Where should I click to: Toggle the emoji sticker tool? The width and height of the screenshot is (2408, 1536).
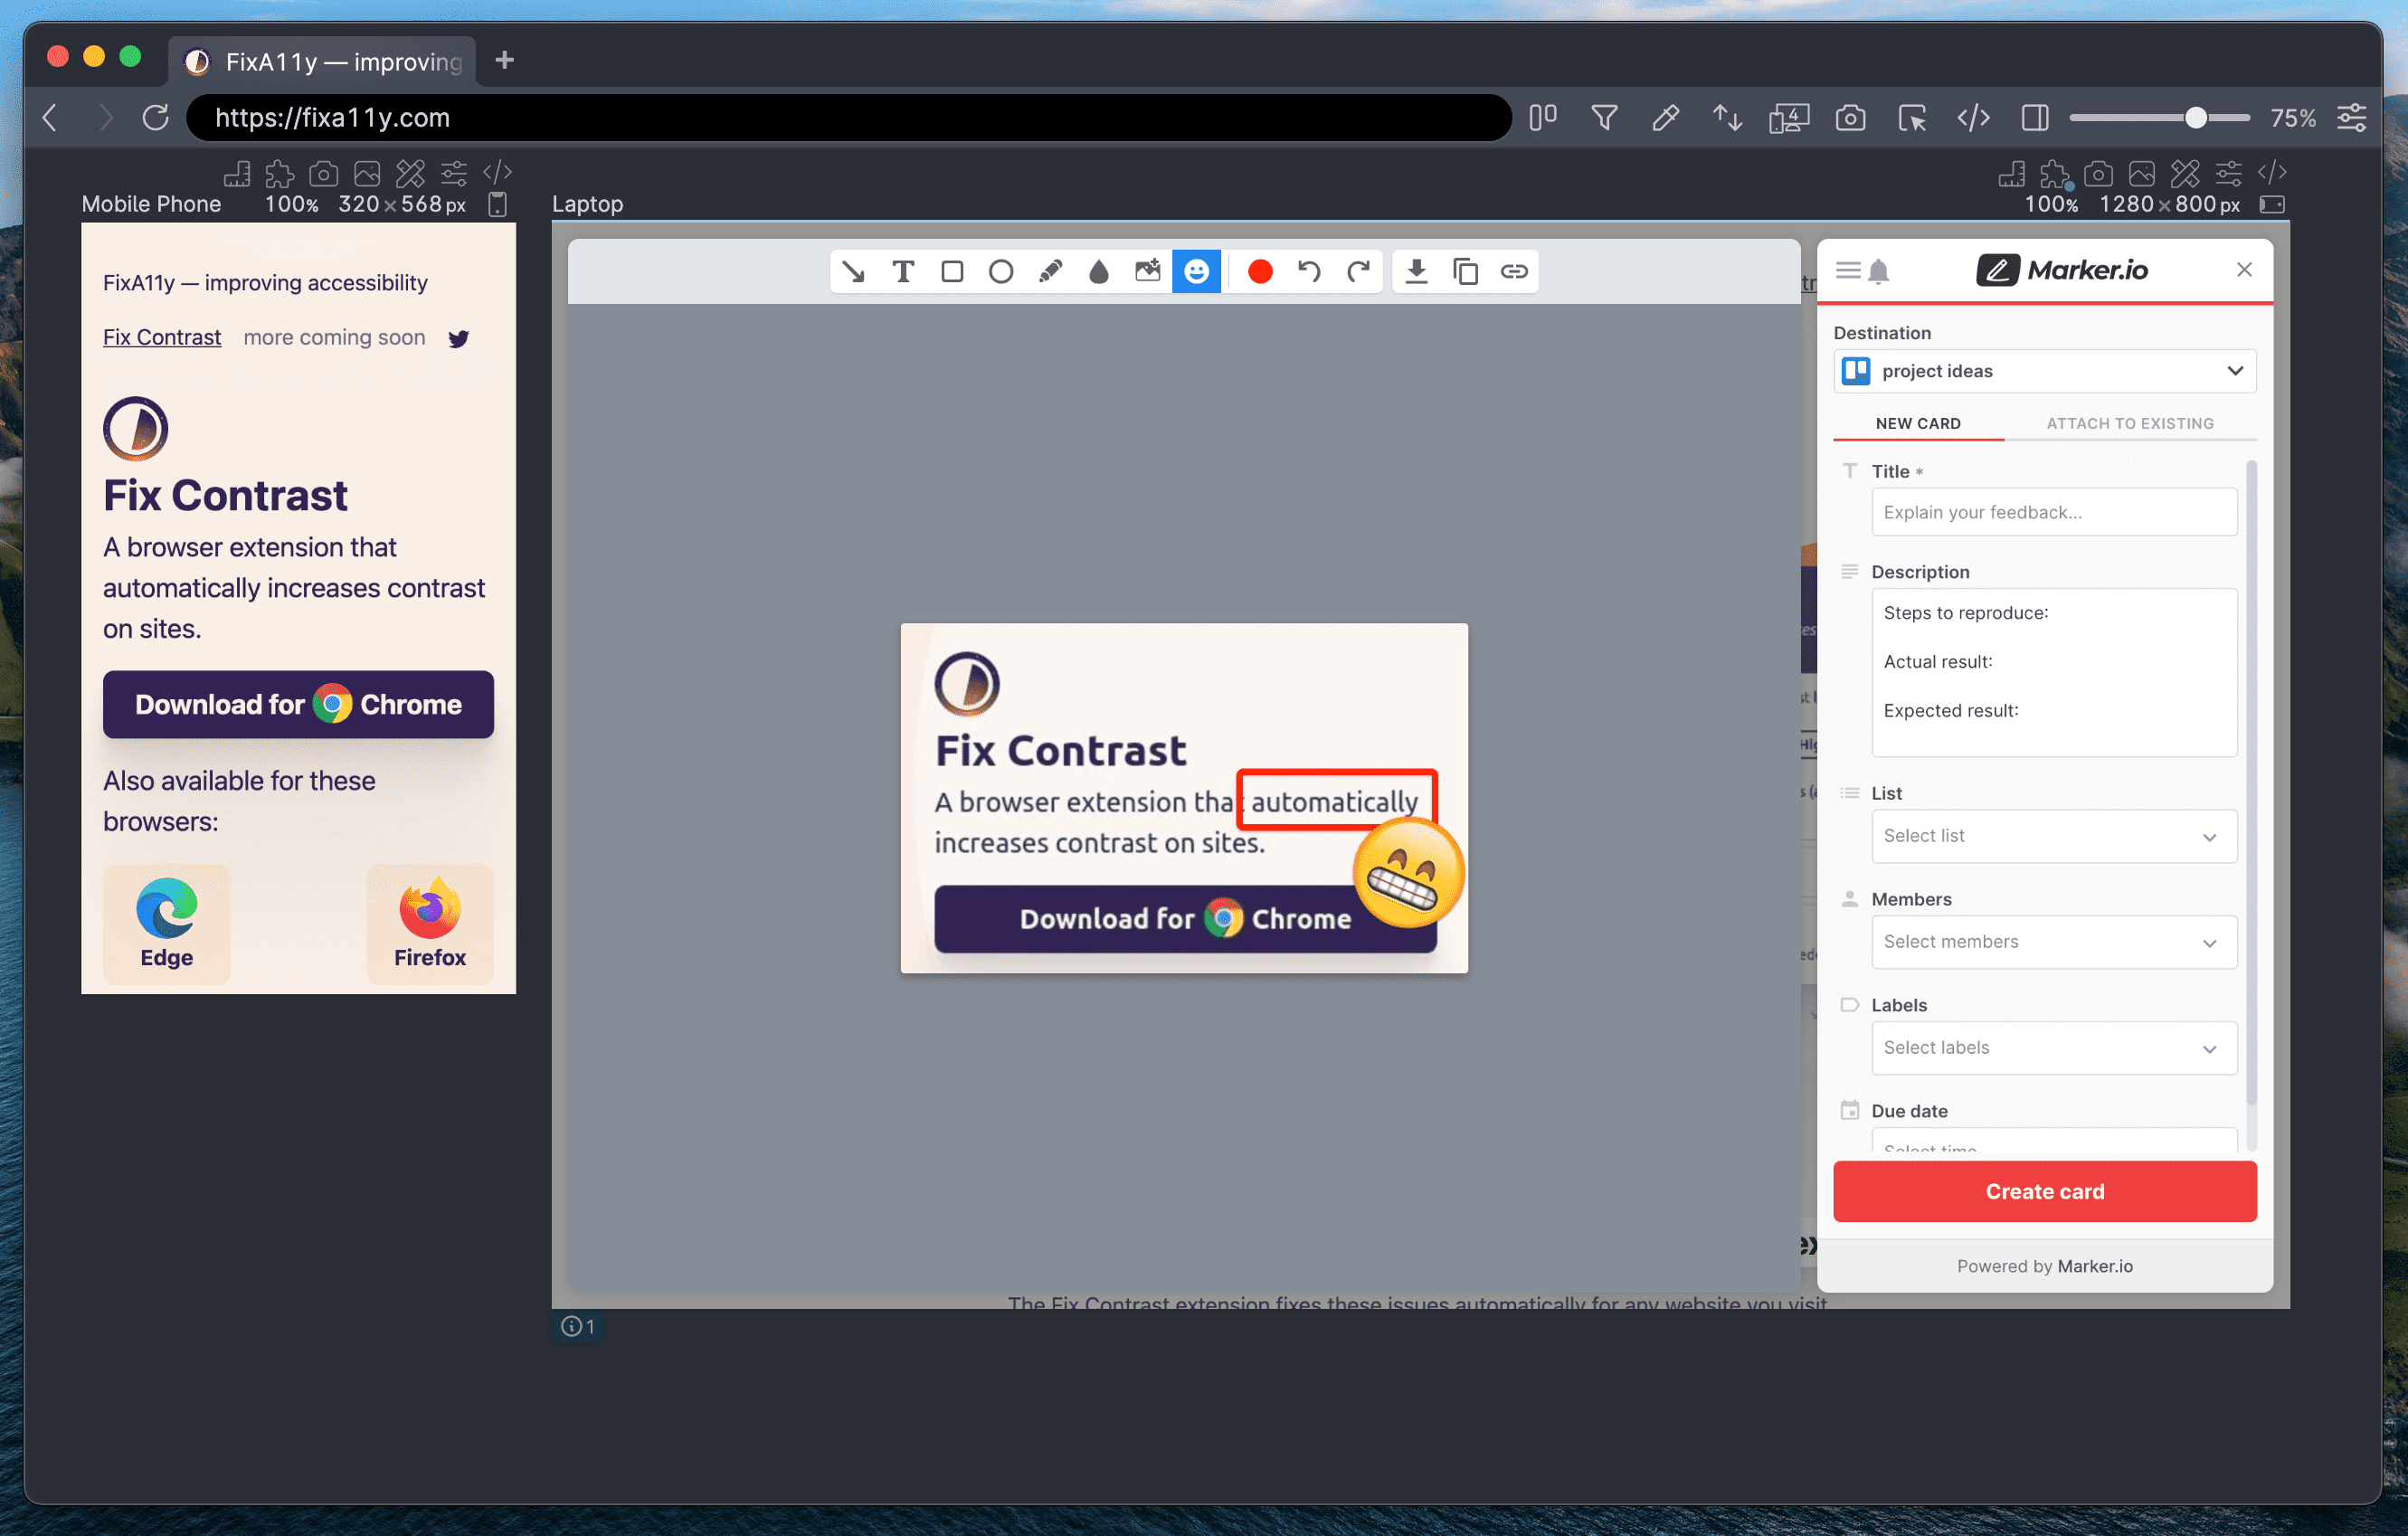coord(1197,271)
